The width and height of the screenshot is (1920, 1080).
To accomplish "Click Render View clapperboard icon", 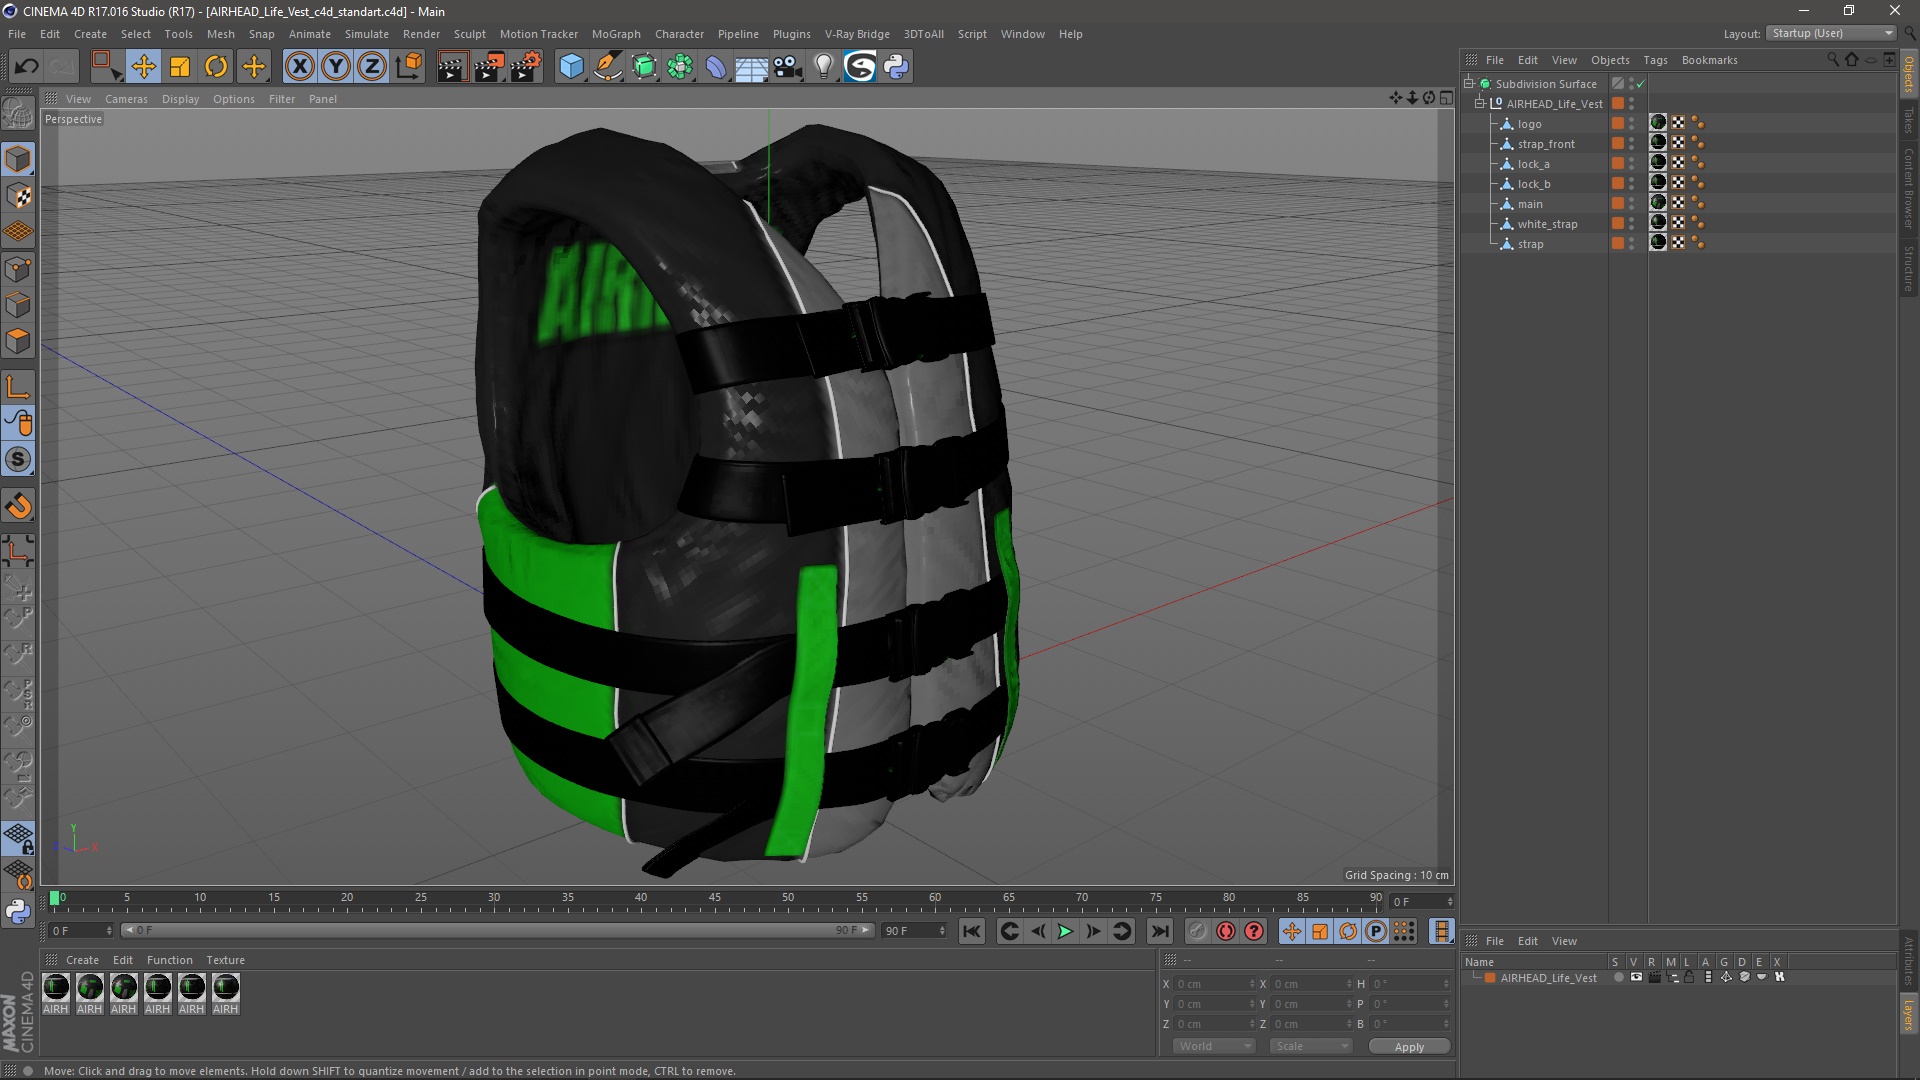I will (451, 67).
